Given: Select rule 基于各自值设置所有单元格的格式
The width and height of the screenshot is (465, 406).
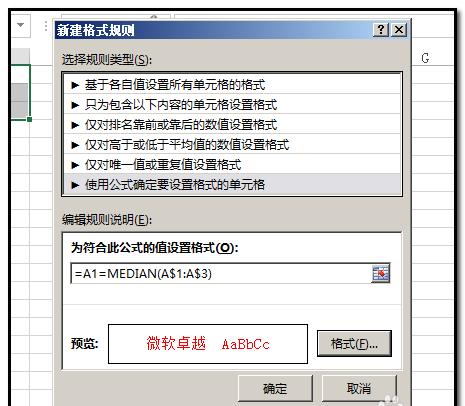Looking at the screenshot, I should pyautogui.click(x=232, y=85).
